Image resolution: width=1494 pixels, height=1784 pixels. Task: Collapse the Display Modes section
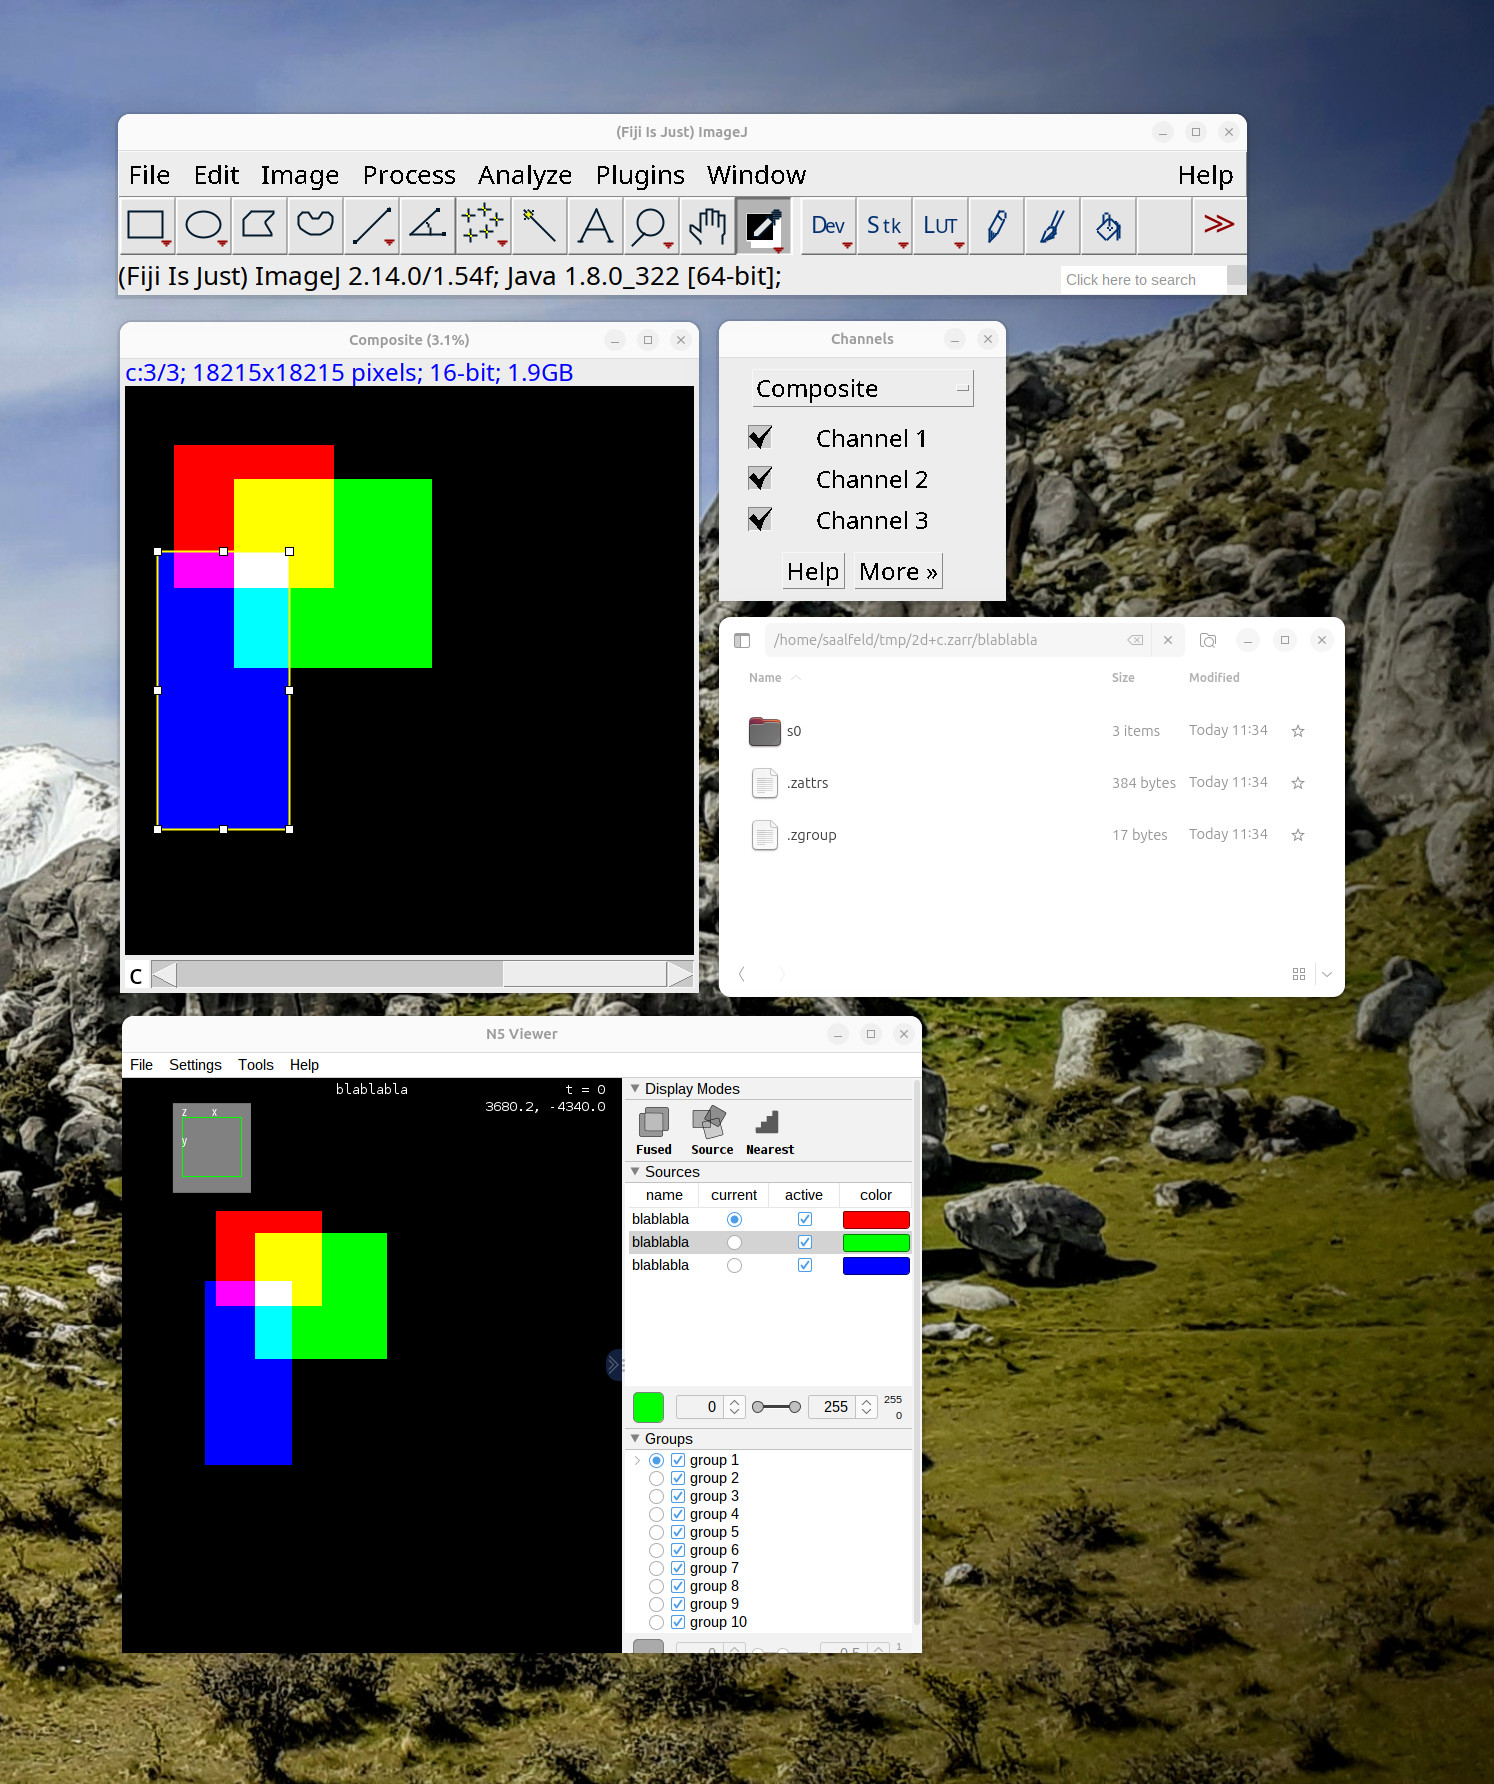pos(635,1088)
